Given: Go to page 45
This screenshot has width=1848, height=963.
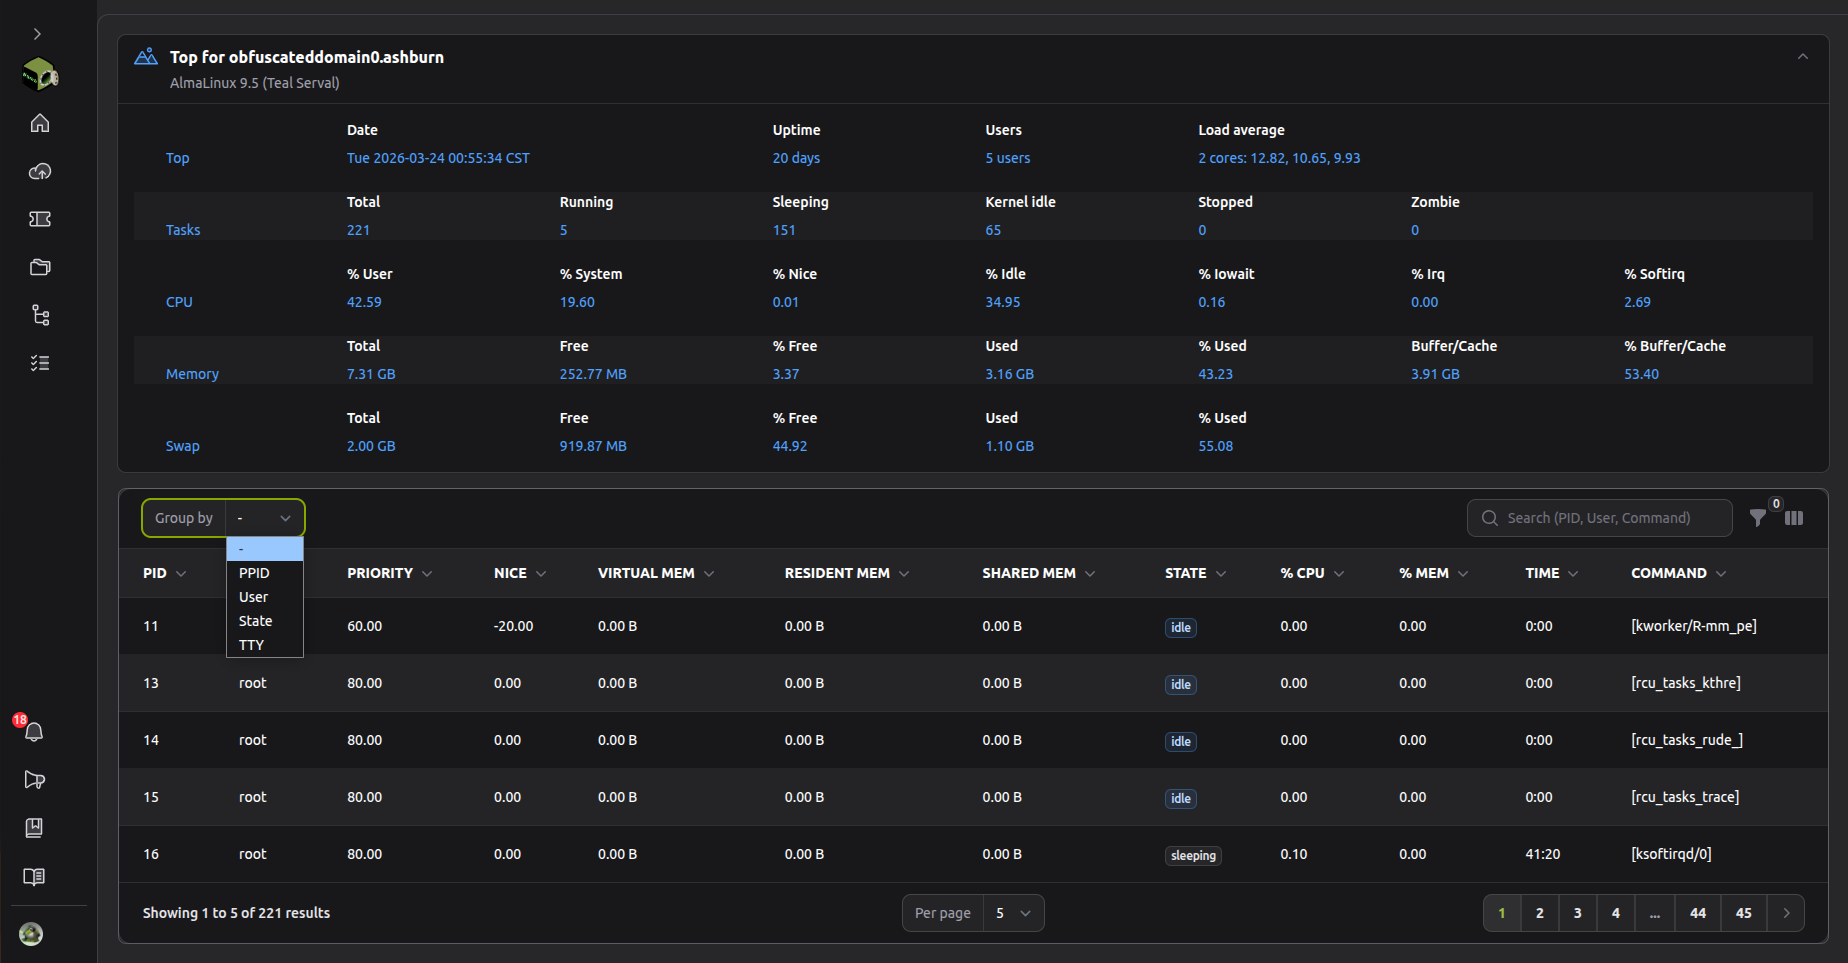Looking at the screenshot, I should [x=1744, y=913].
